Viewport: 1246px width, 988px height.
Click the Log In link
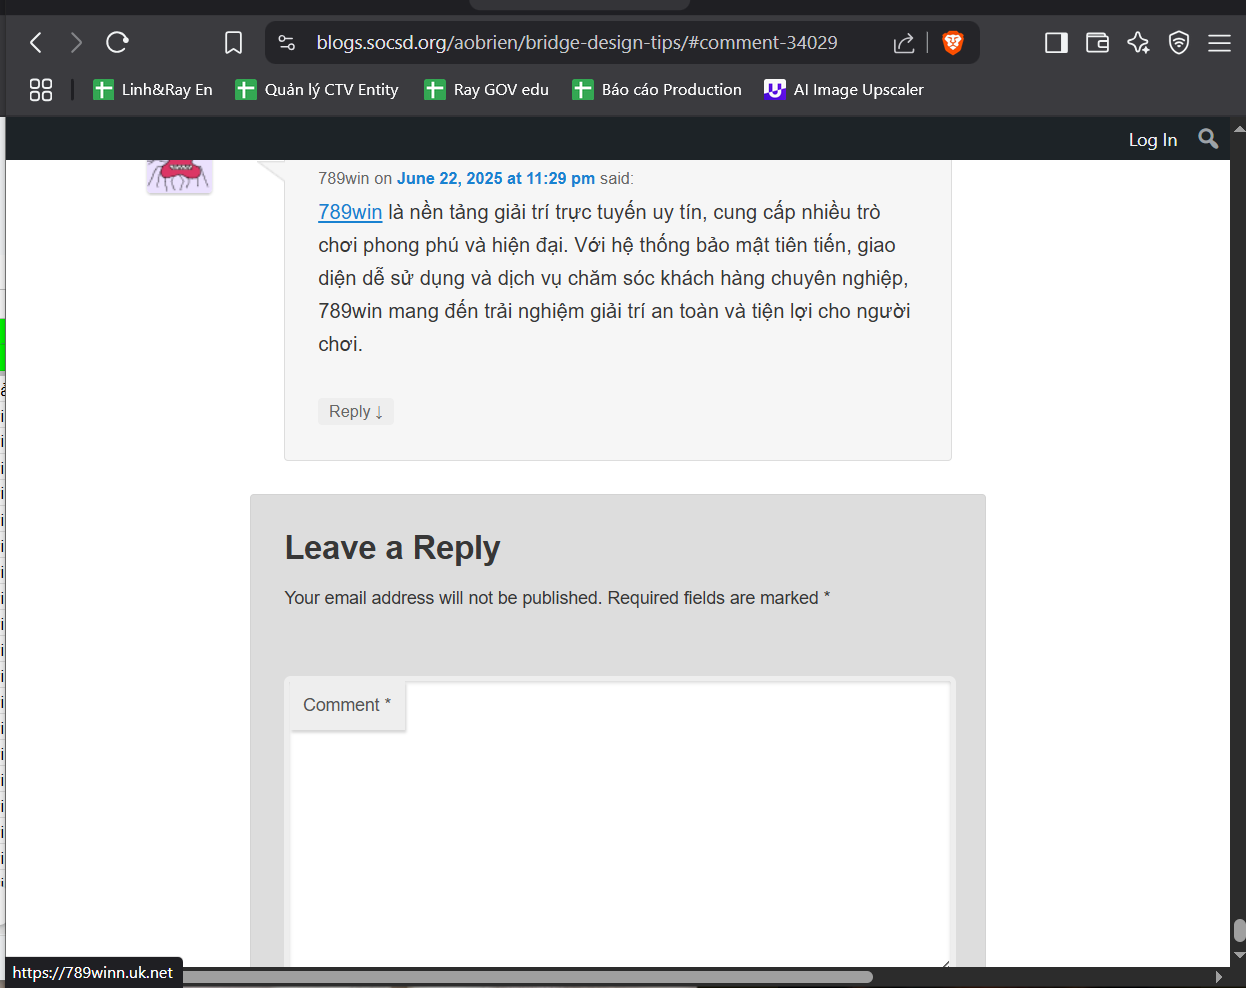click(1153, 140)
